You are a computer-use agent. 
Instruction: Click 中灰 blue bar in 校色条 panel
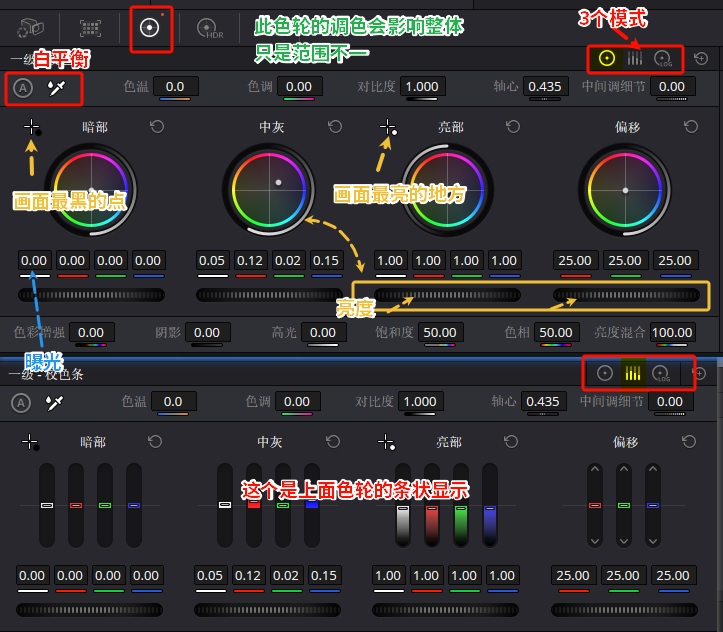click(x=312, y=505)
